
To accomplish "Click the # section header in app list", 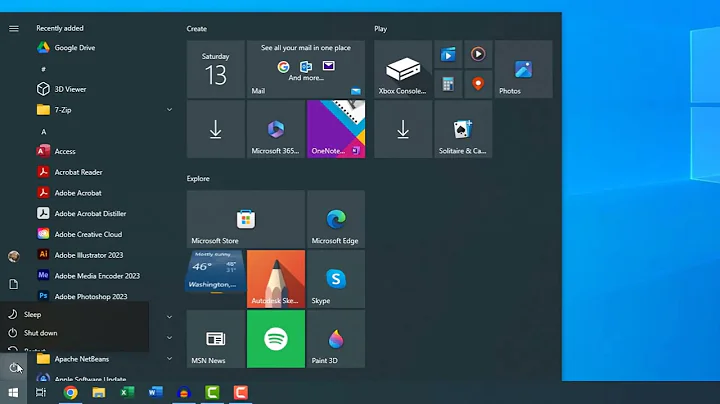I will pos(44,69).
